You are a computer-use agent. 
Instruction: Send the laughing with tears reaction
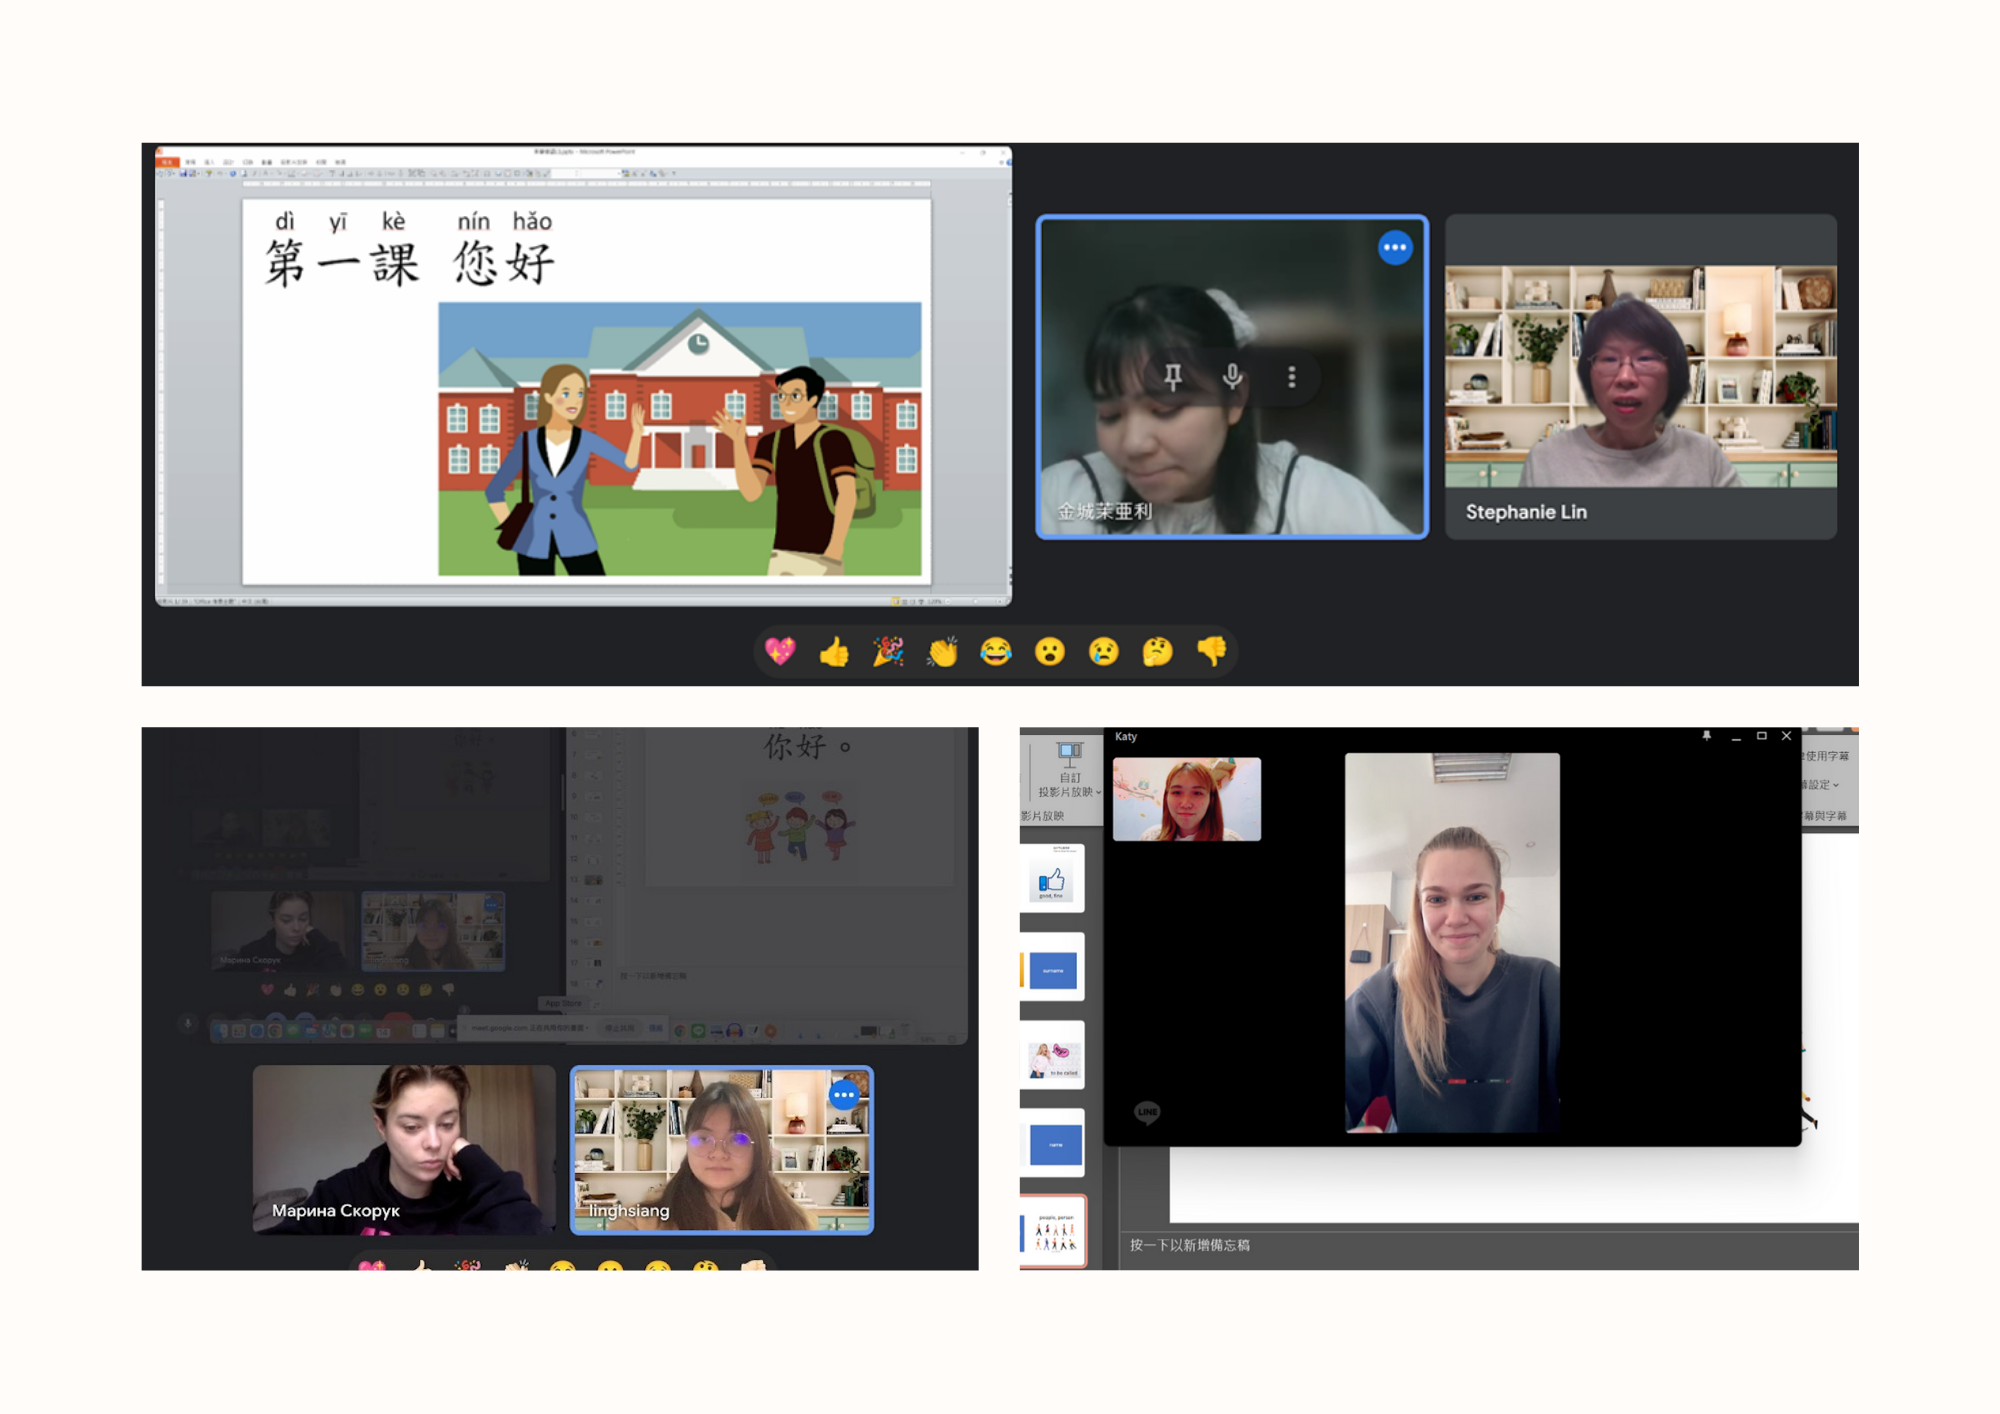996,652
